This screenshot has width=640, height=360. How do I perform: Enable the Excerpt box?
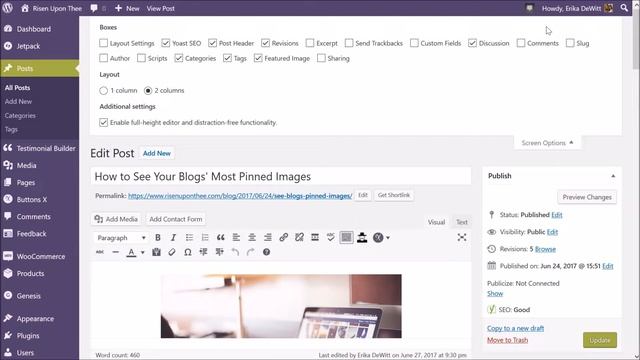310,43
